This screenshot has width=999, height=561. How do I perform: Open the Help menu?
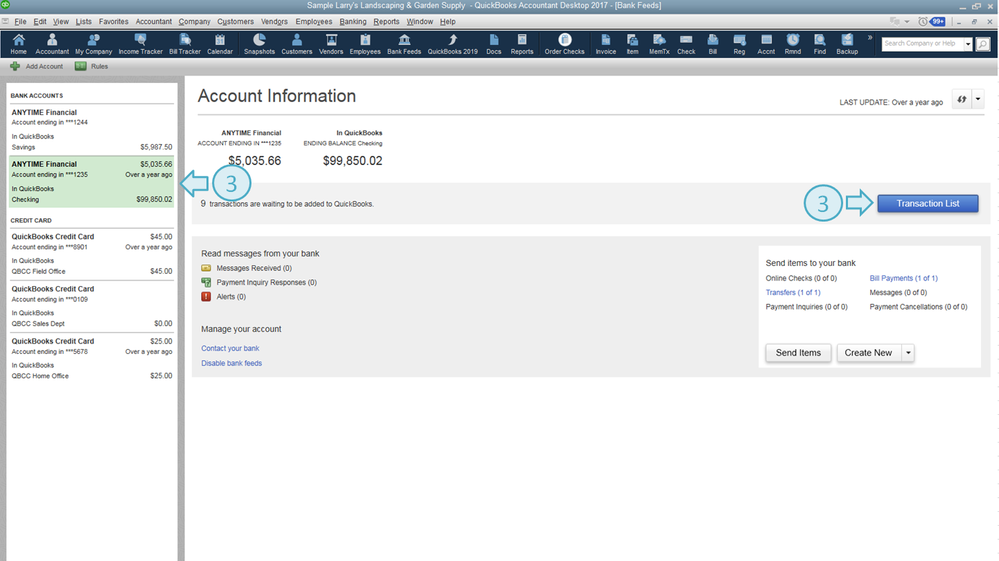(448, 22)
